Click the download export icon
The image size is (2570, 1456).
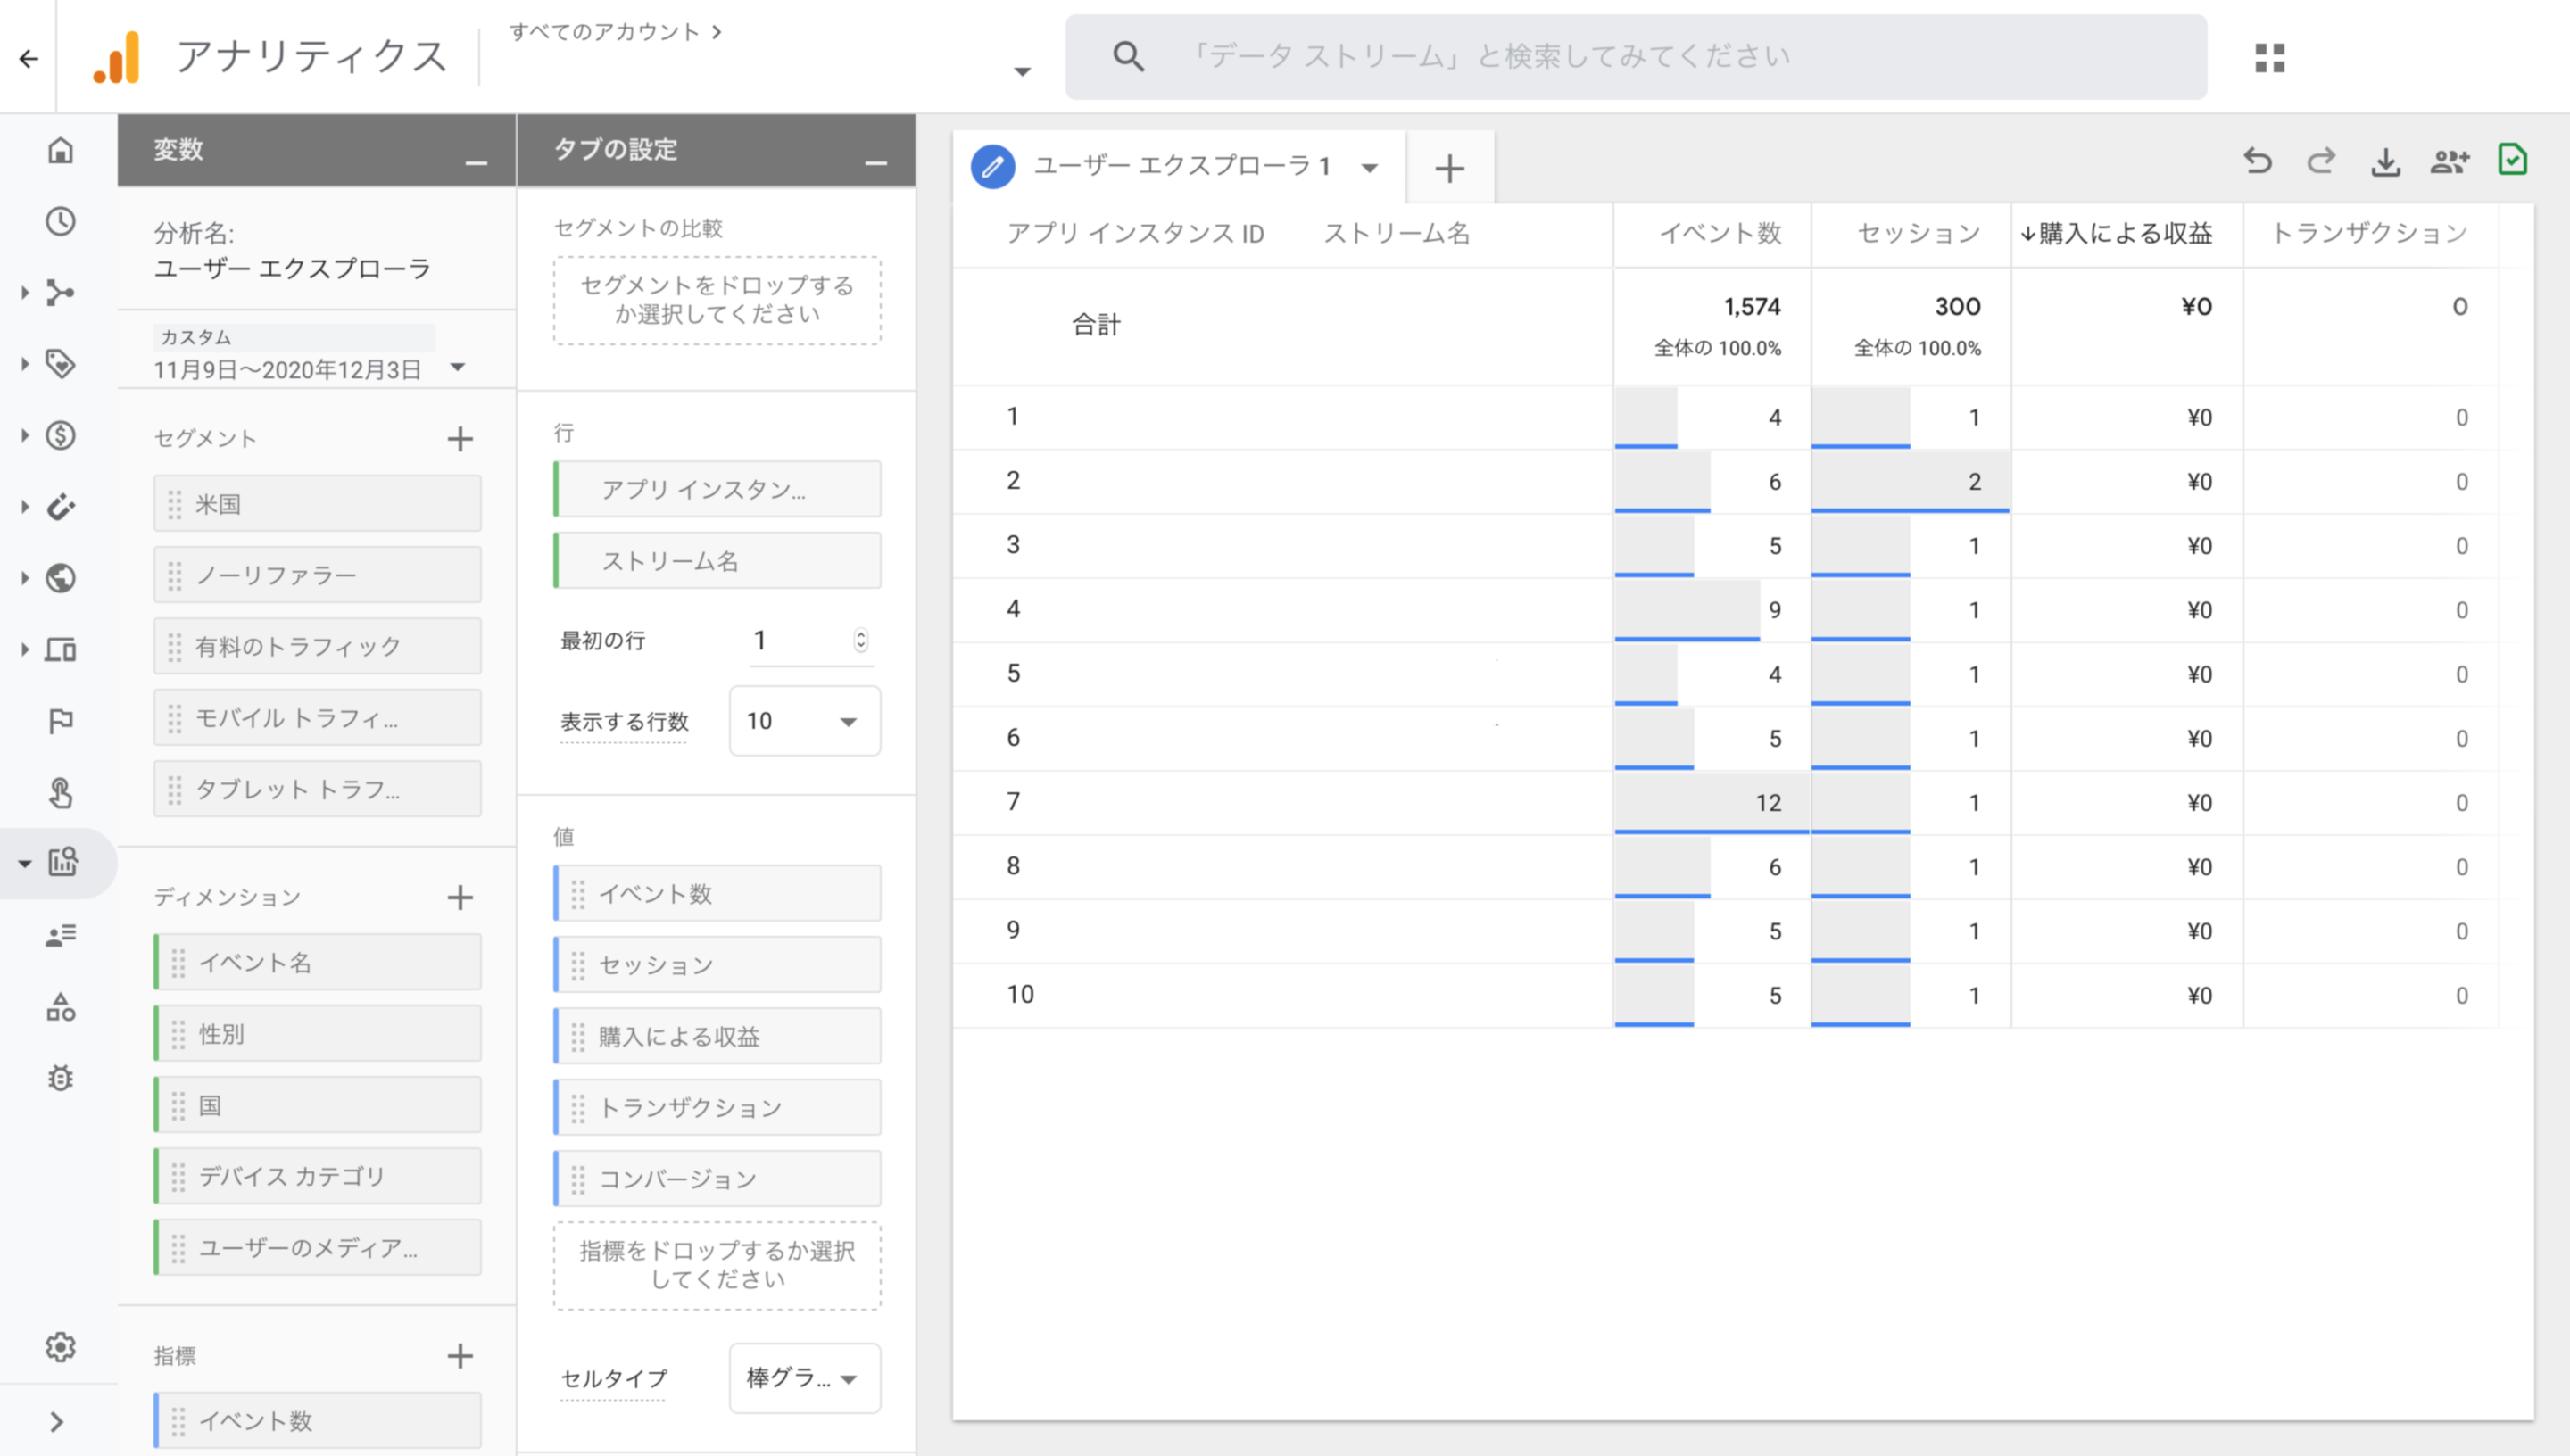point(2385,161)
